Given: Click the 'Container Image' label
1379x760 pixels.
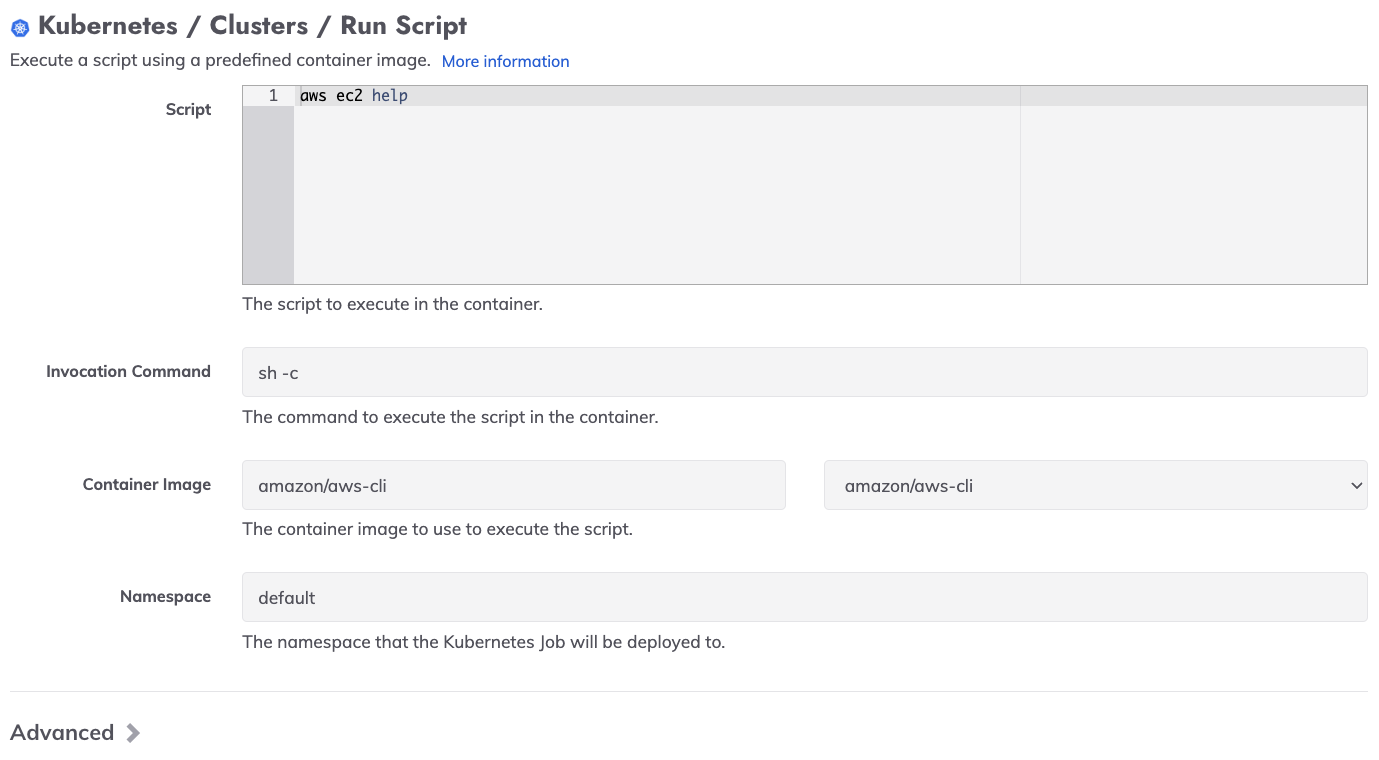Looking at the screenshot, I should [147, 485].
